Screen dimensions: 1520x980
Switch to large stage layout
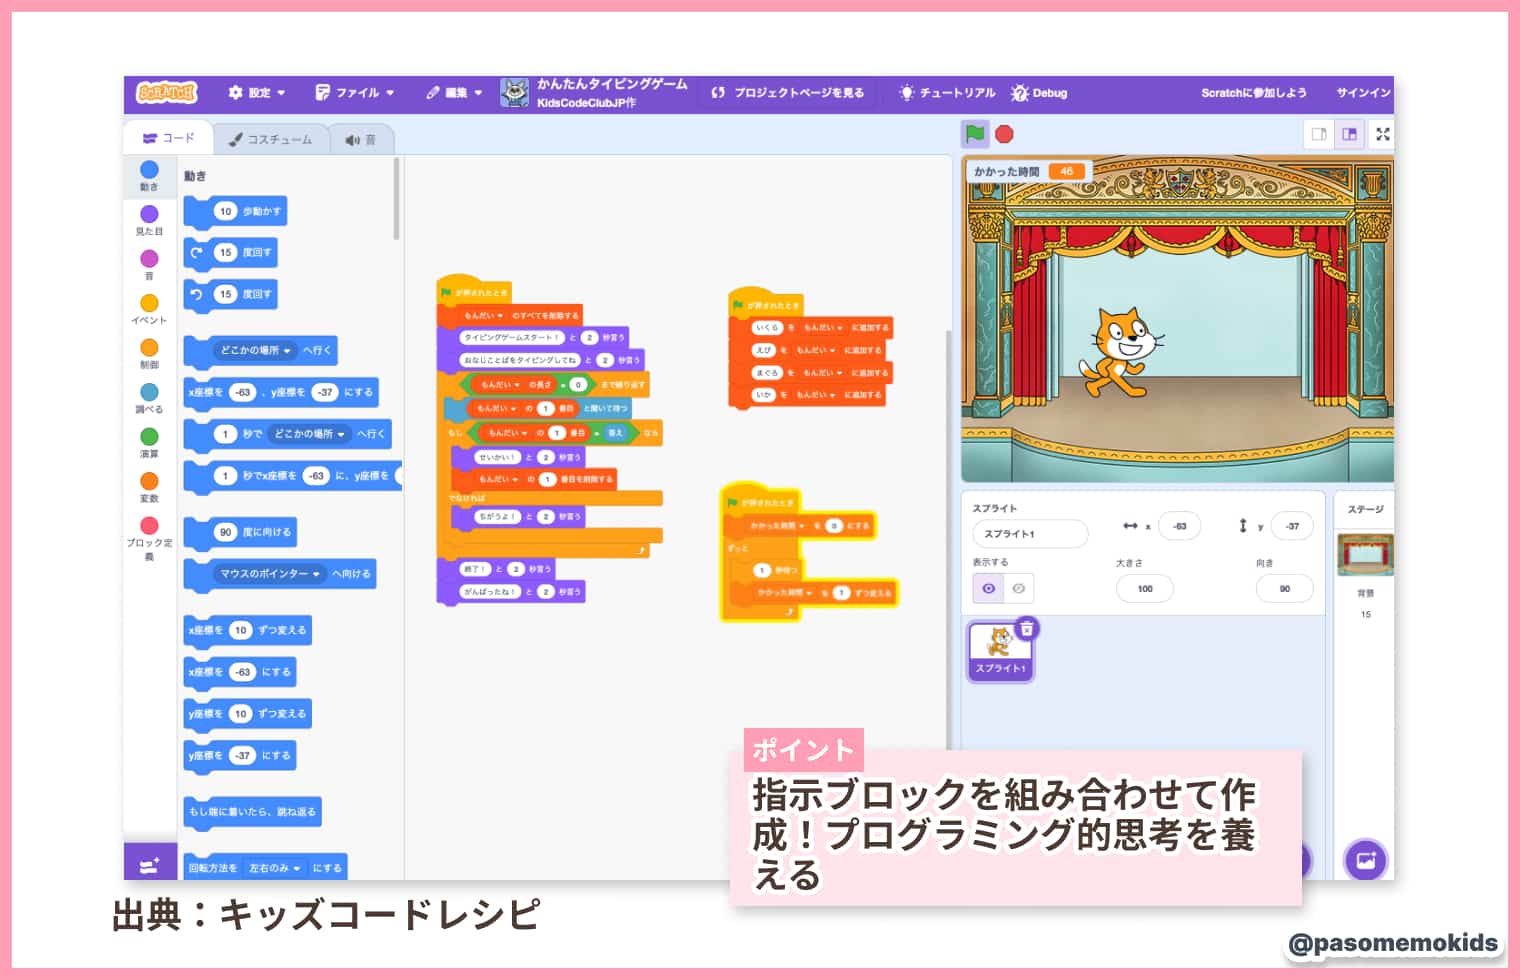1349,134
